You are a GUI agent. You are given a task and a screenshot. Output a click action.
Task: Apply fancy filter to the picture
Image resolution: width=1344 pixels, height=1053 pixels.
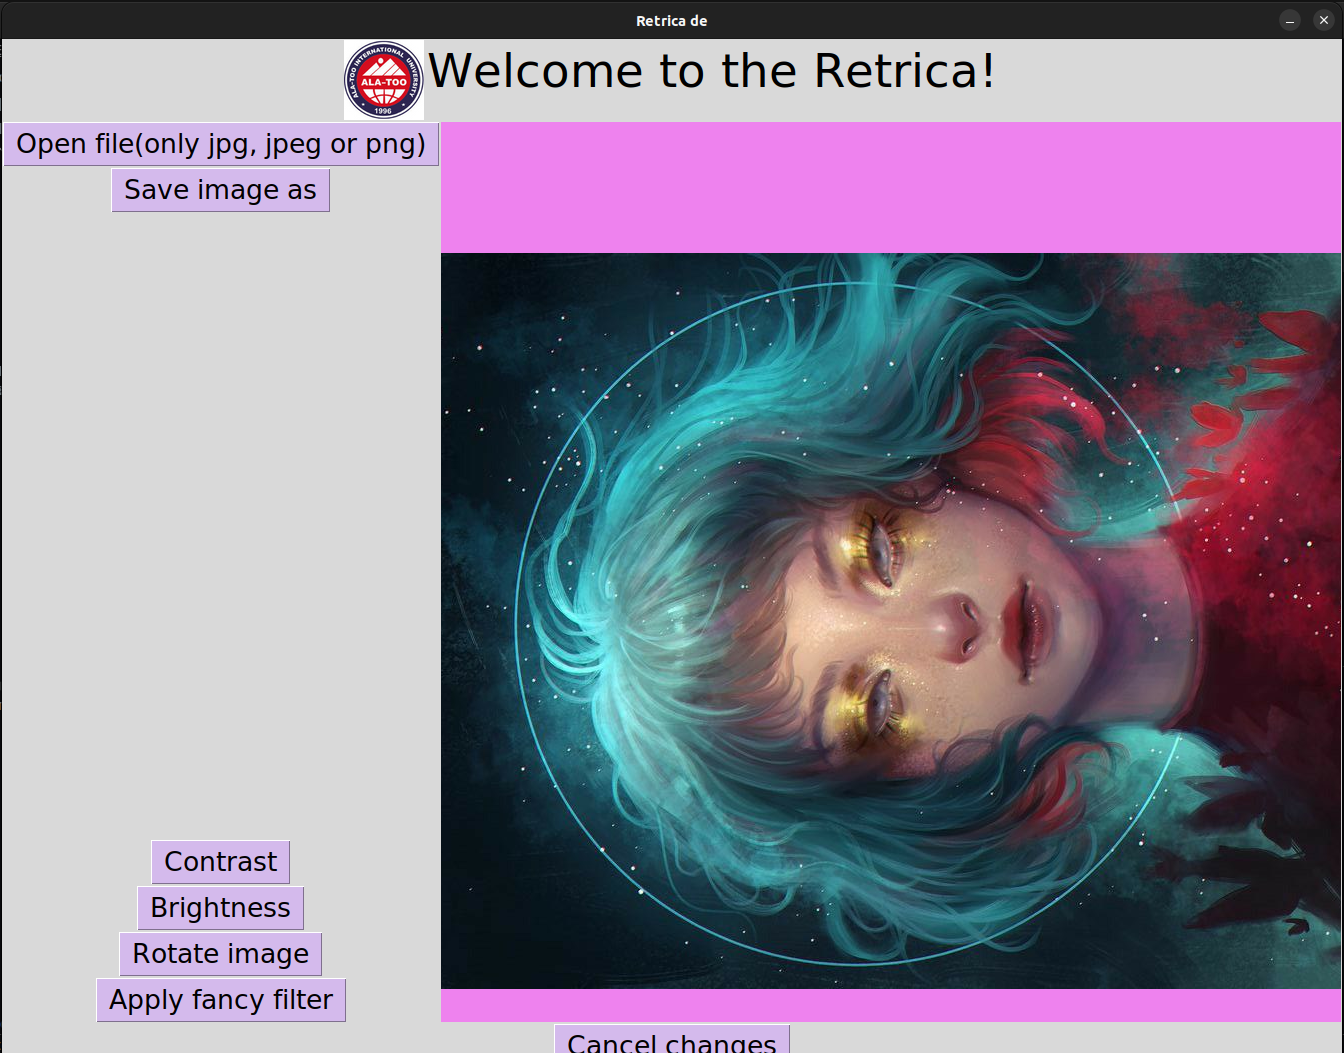(x=220, y=999)
